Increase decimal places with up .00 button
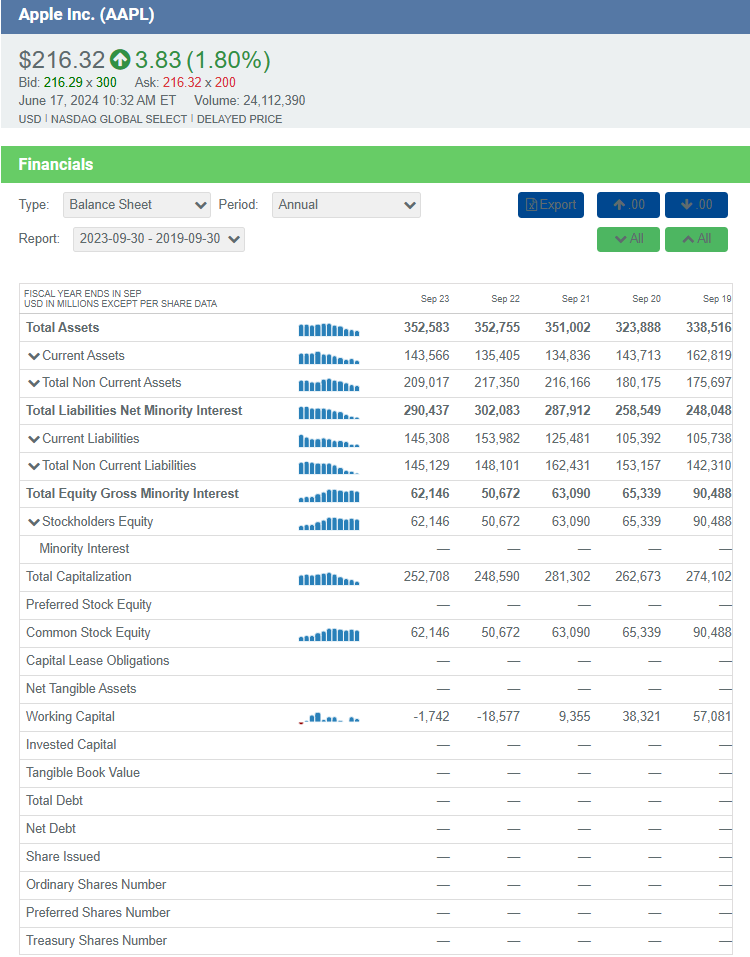Image resolution: width=750 pixels, height=957 pixels. pos(628,204)
